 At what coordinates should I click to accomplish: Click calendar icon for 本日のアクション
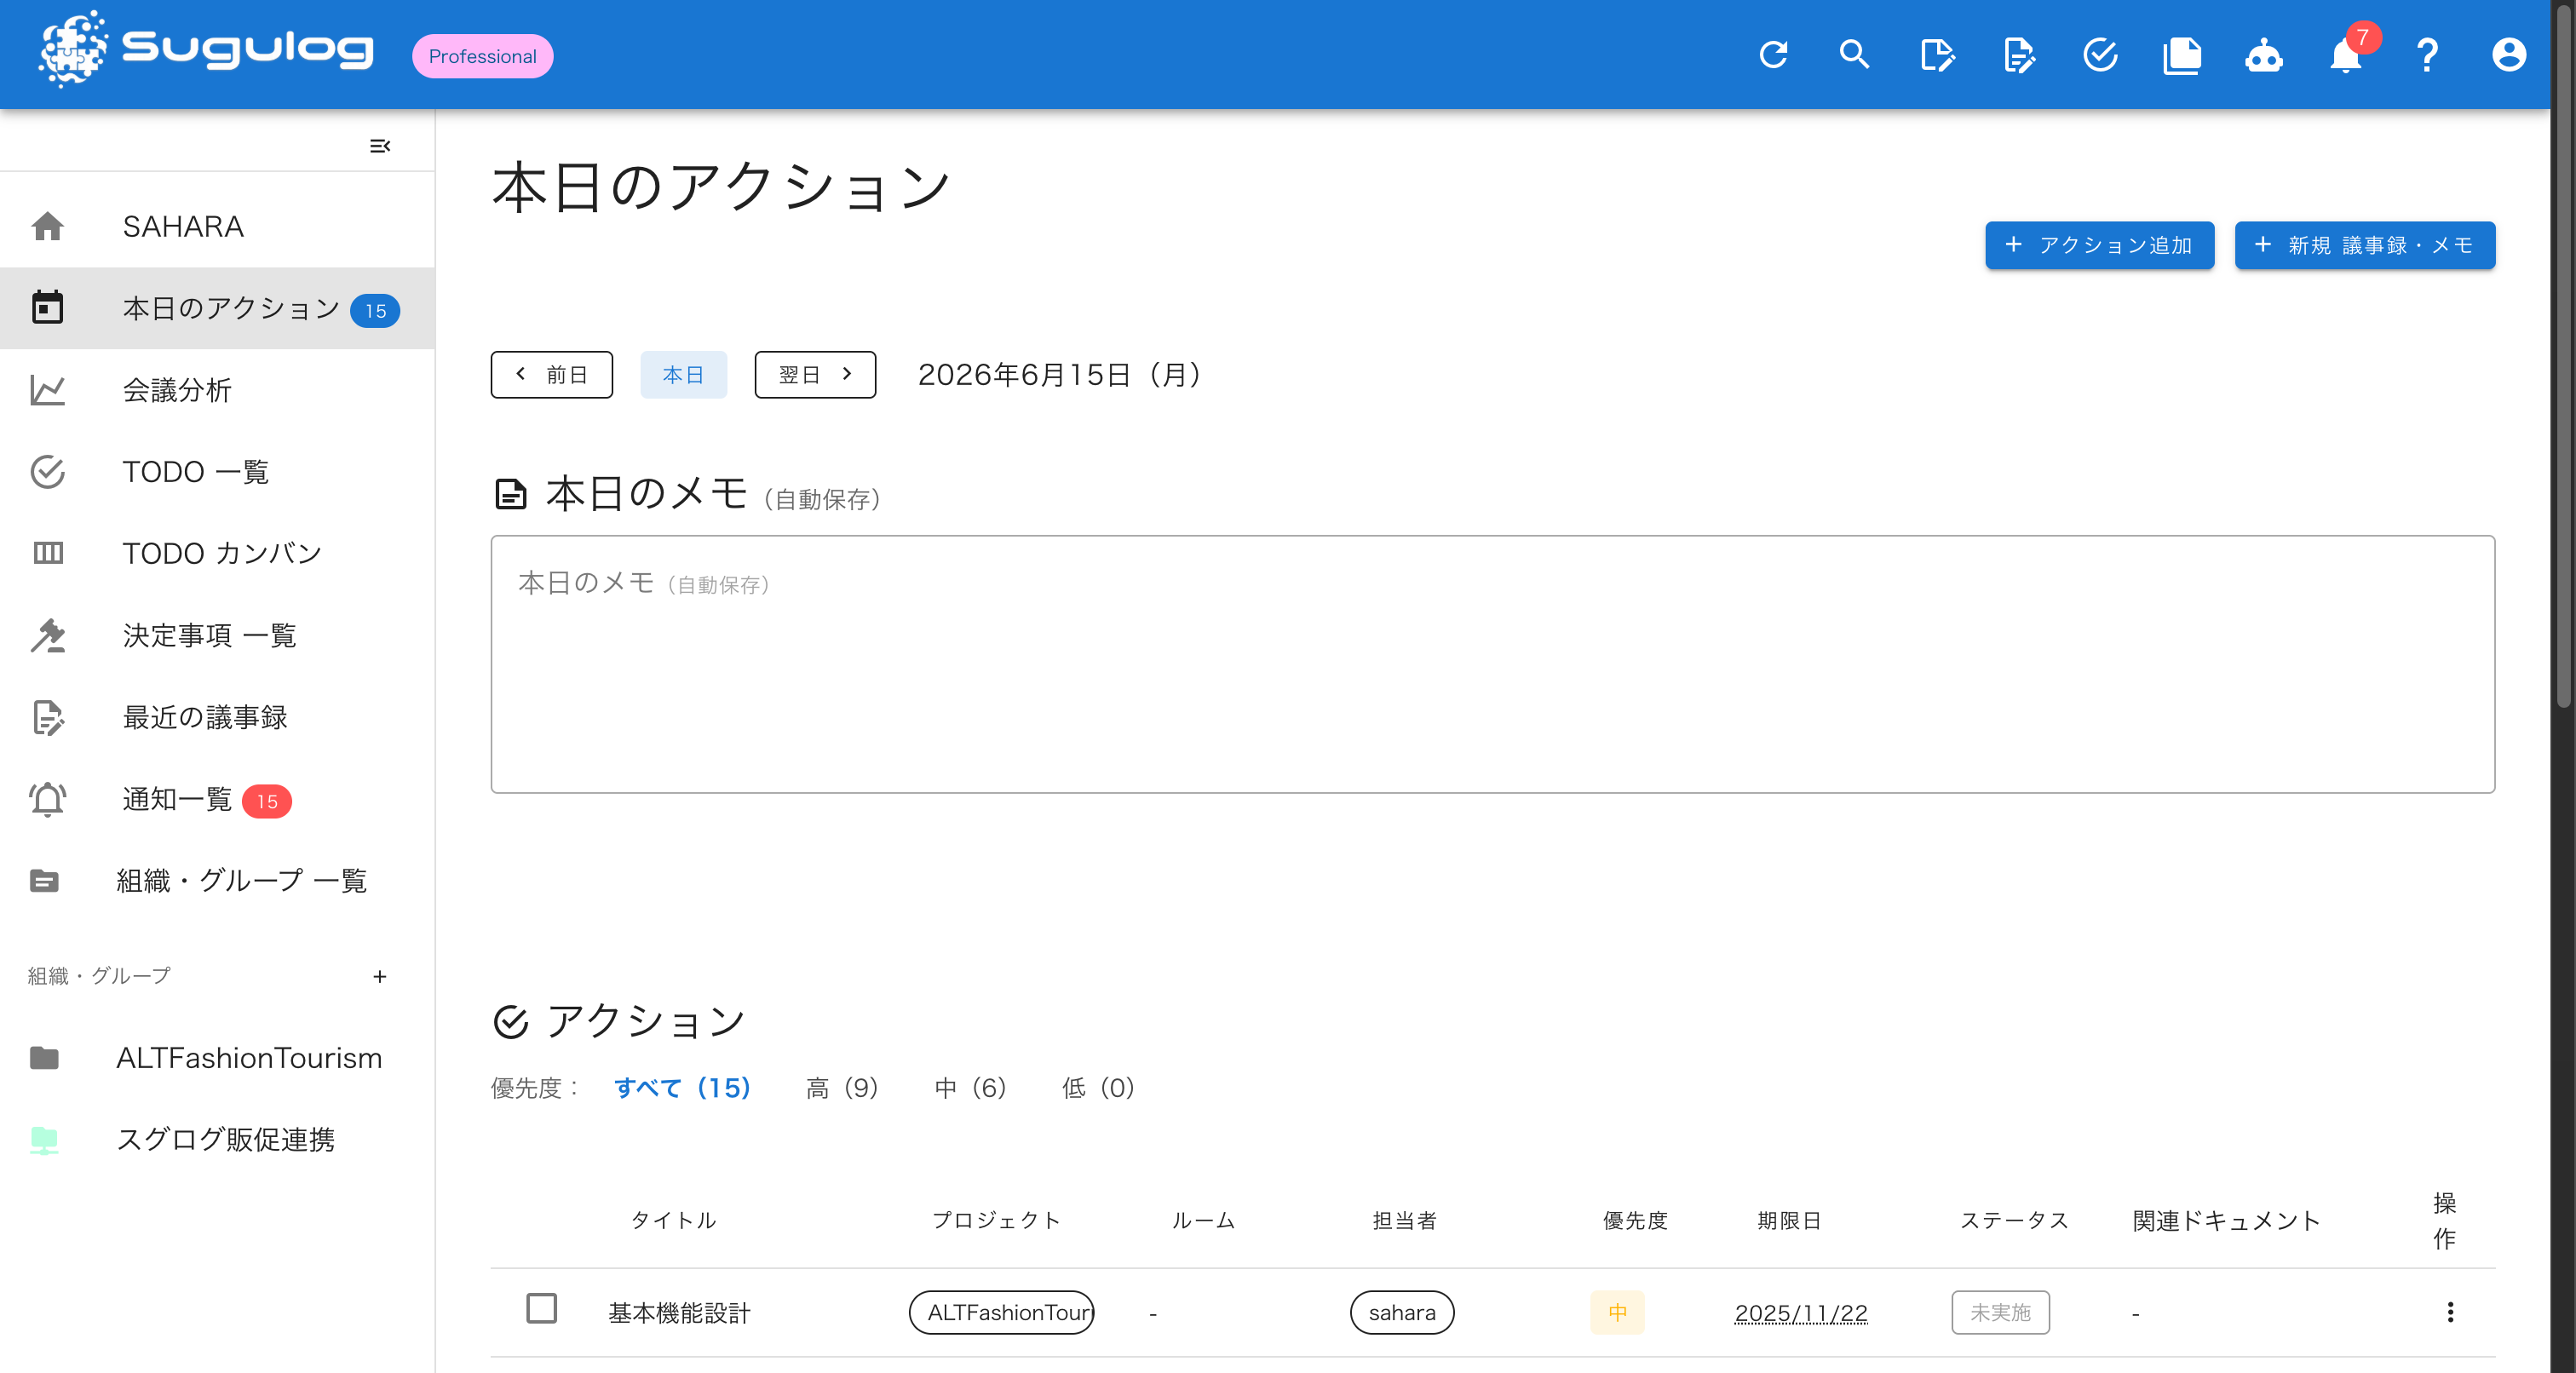click(x=47, y=308)
